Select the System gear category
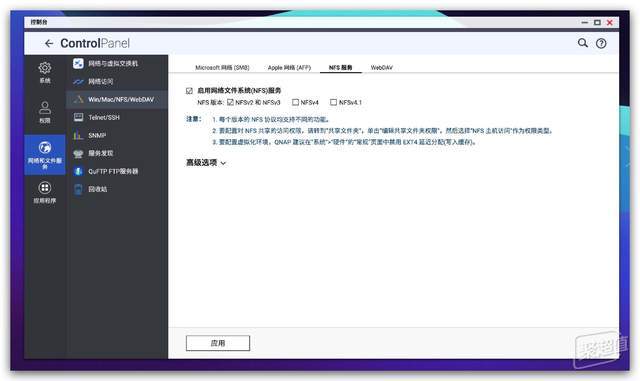 point(45,73)
